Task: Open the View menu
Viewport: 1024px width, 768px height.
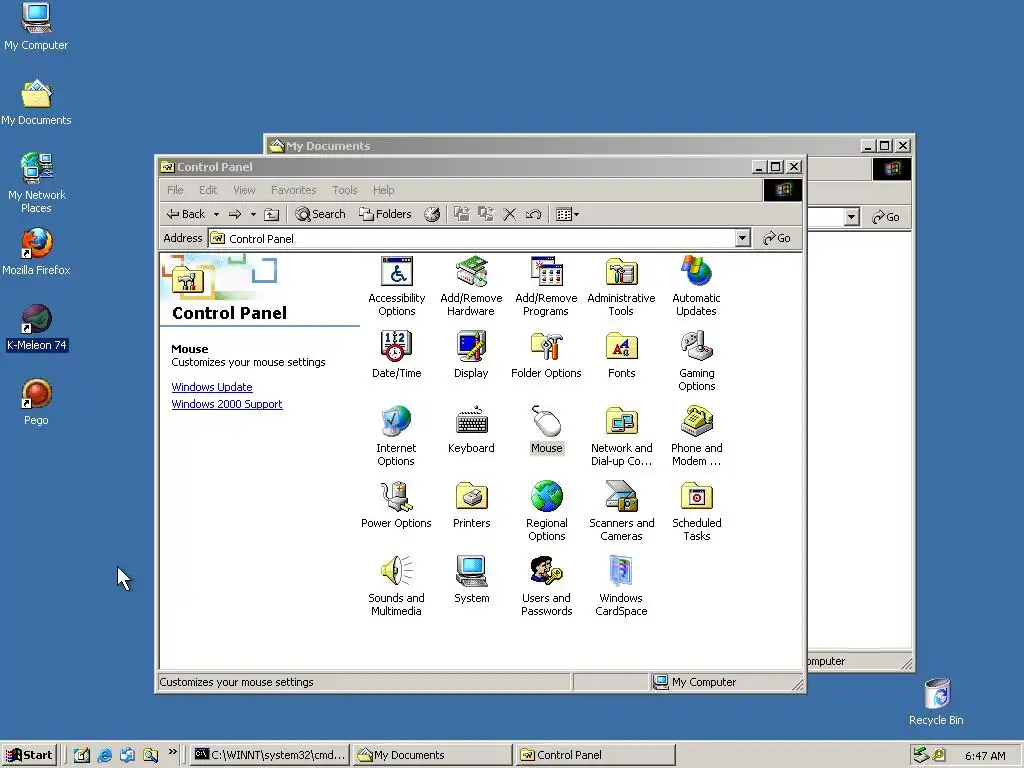Action: [x=244, y=190]
